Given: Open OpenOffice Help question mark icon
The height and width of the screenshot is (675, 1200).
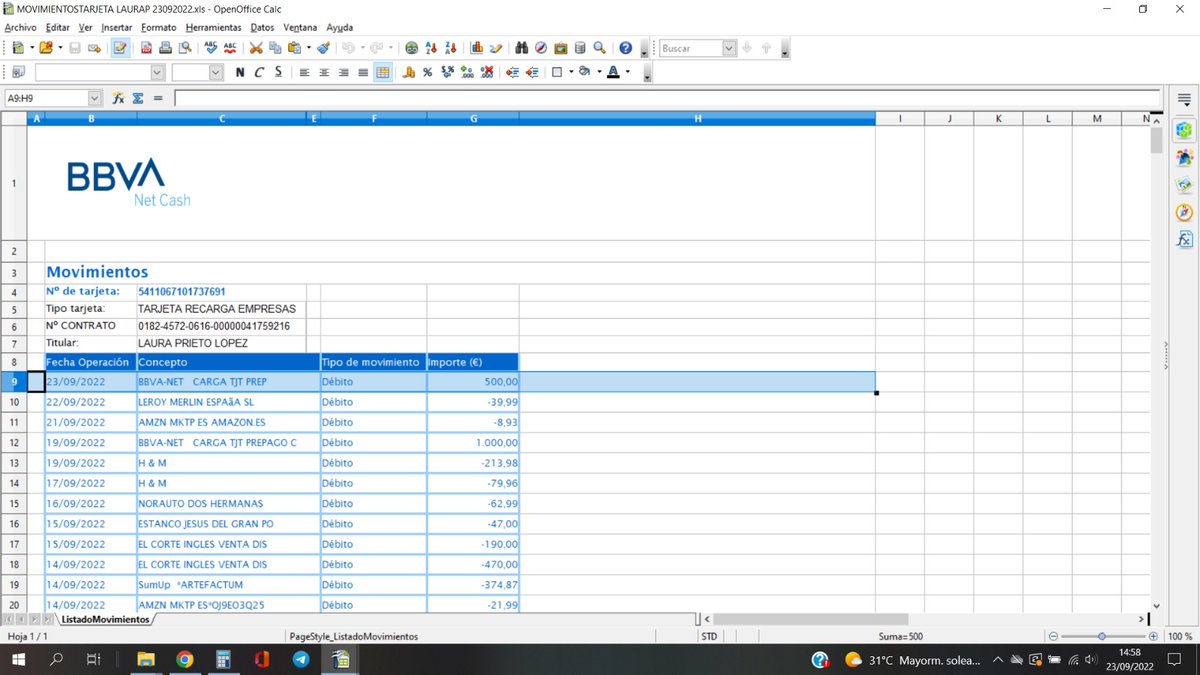Looking at the screenshot, I should 626,48.
